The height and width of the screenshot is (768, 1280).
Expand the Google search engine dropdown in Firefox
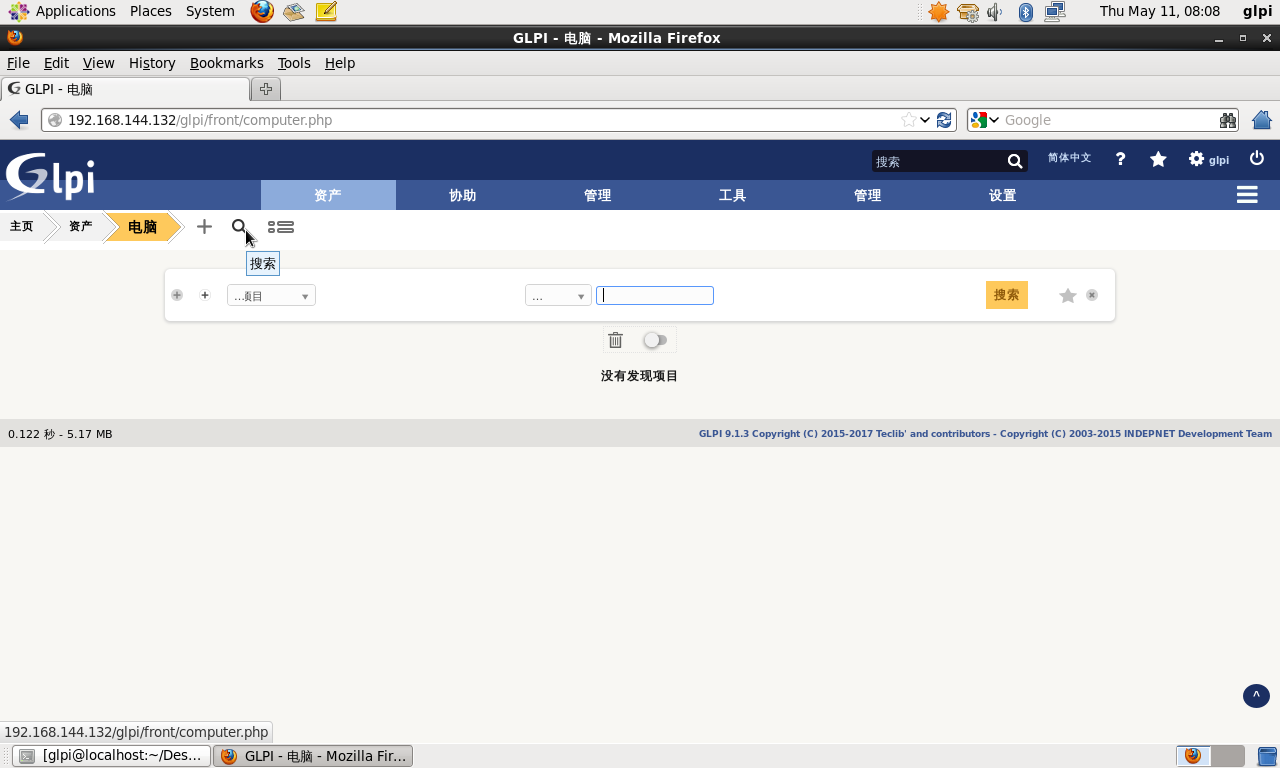pyautogui.click(x=985, y=120)
